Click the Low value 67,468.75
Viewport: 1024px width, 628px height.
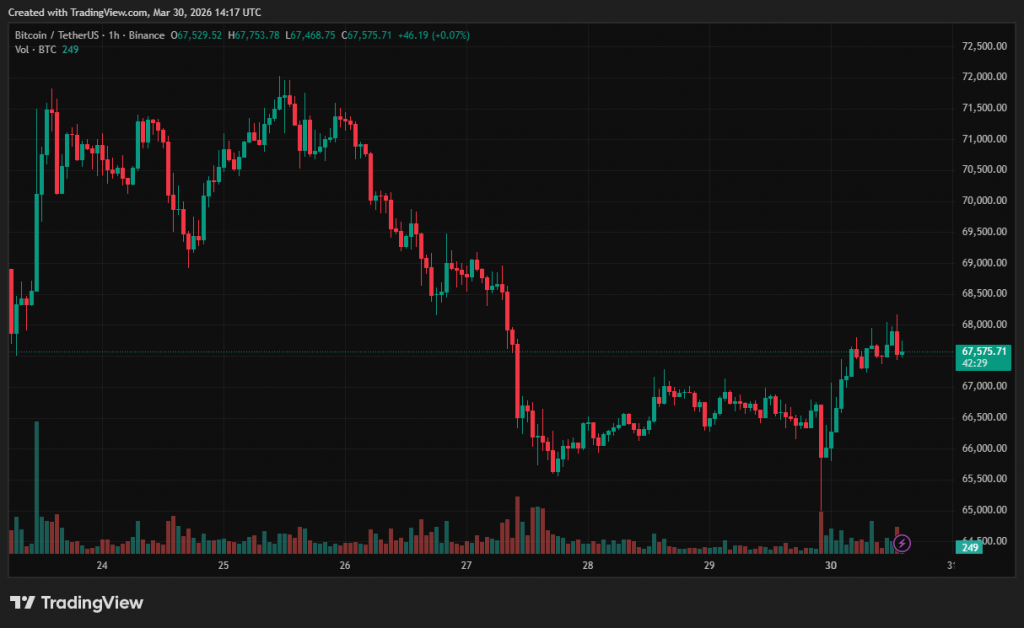click(x=313, y=35)
